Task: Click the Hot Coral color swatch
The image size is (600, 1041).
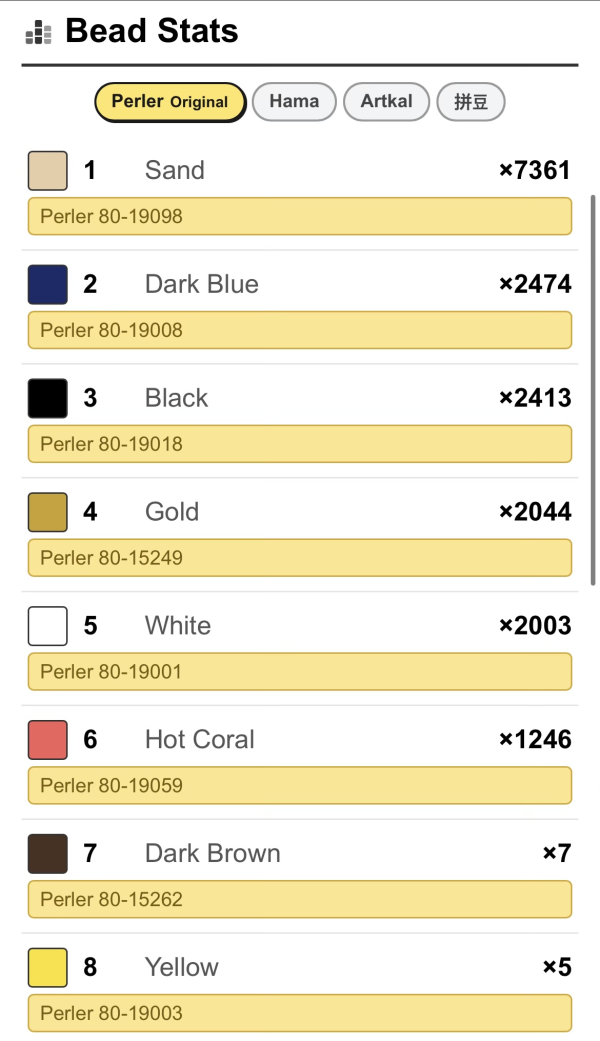Action: pyautogui.click(x=48, y=740)
